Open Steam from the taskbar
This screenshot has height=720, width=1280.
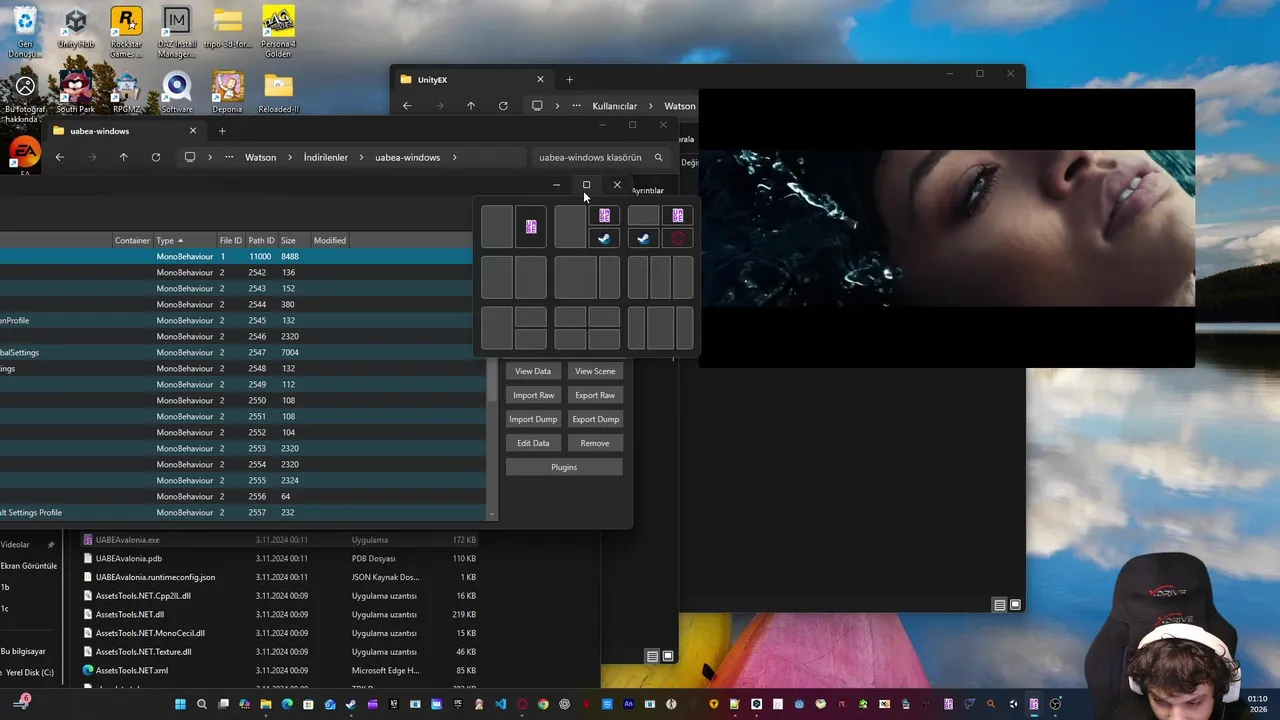351,704
